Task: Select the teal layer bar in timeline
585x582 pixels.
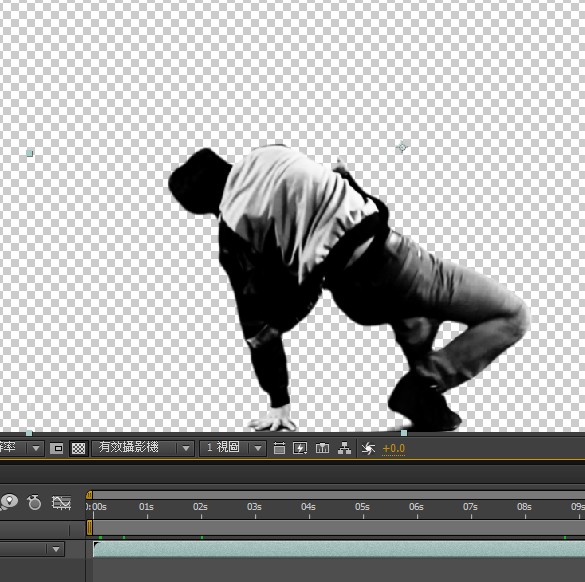Action: (339, 549)
